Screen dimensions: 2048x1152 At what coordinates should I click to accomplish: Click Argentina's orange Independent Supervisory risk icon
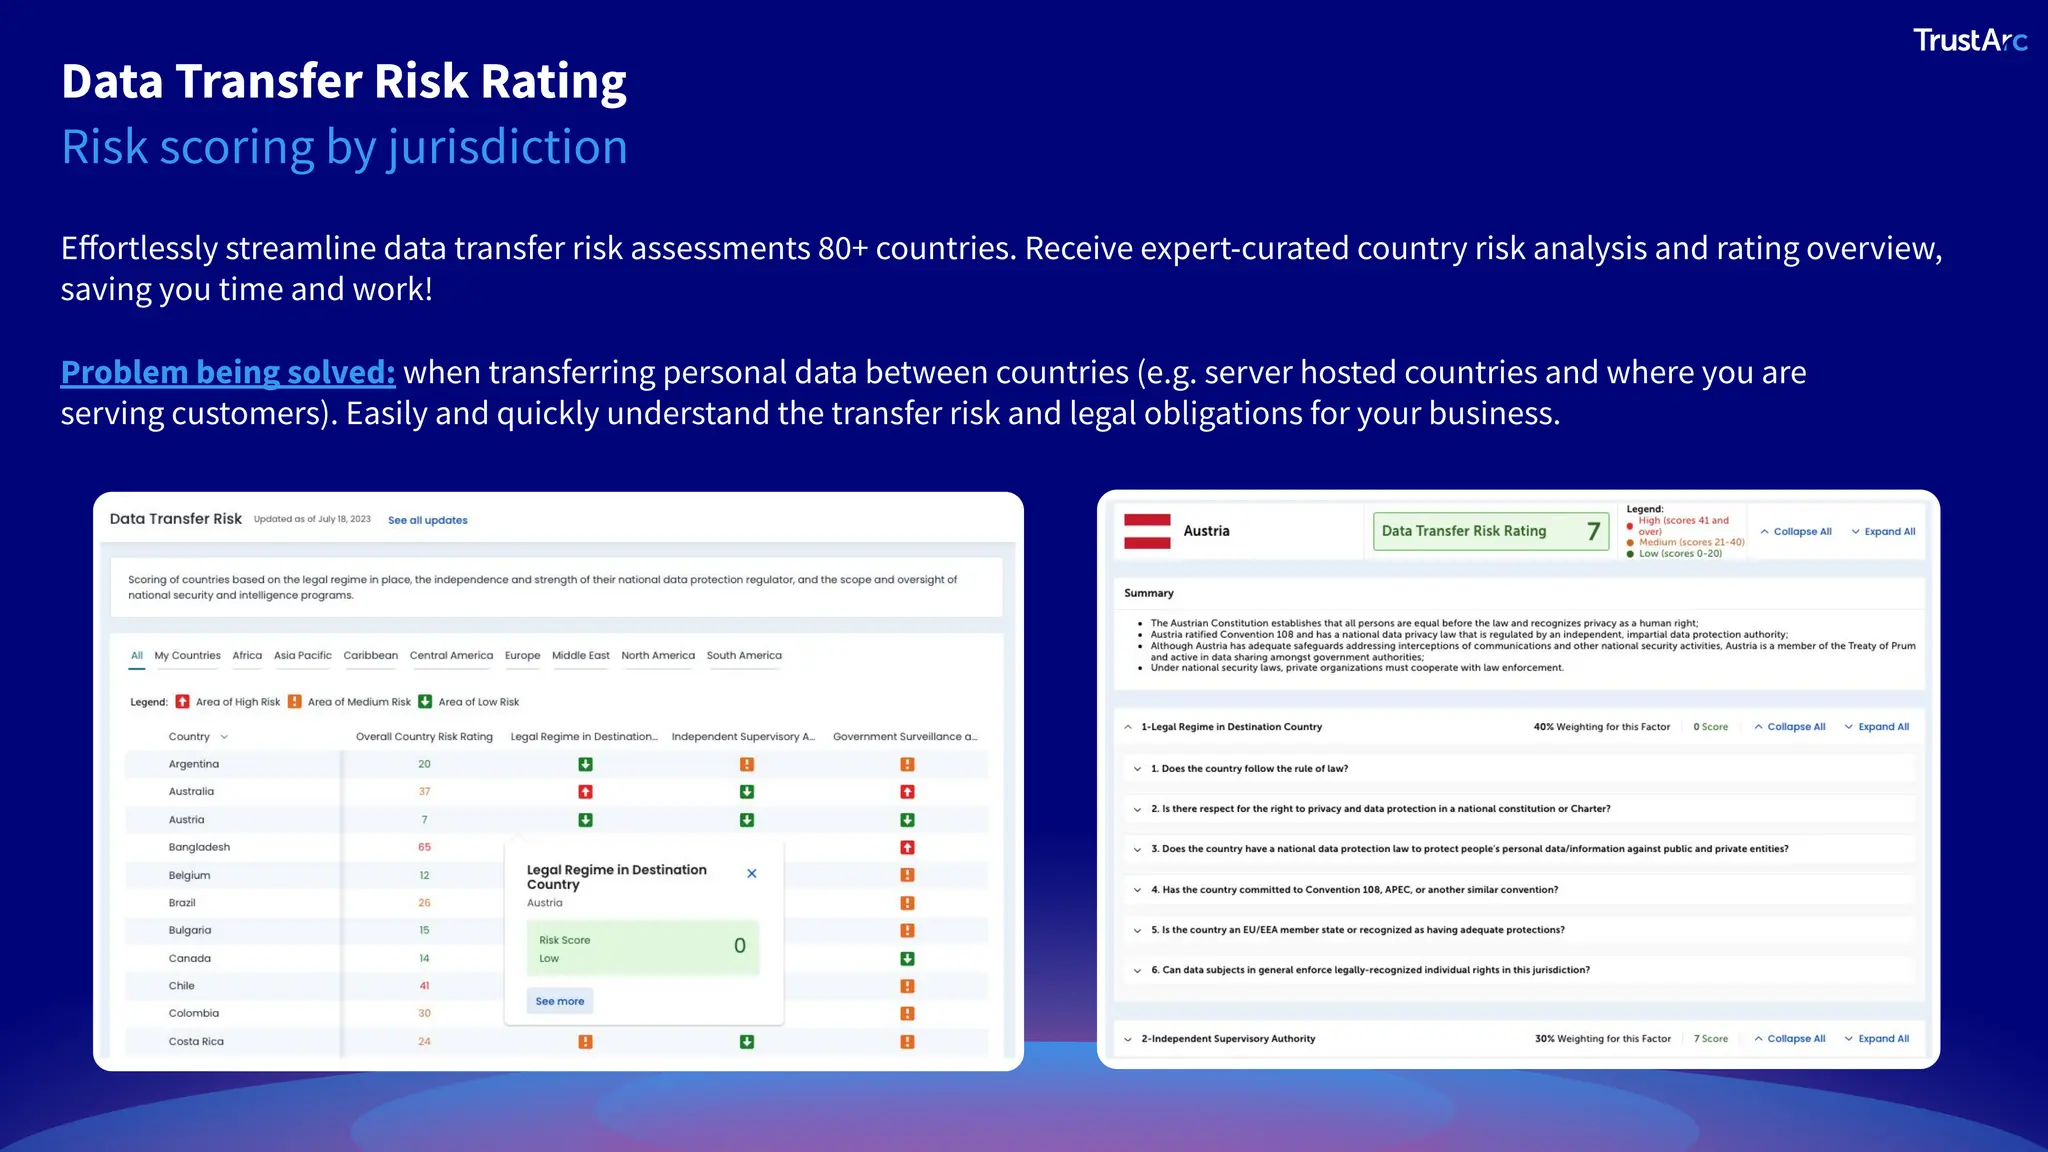click(746, 764)
